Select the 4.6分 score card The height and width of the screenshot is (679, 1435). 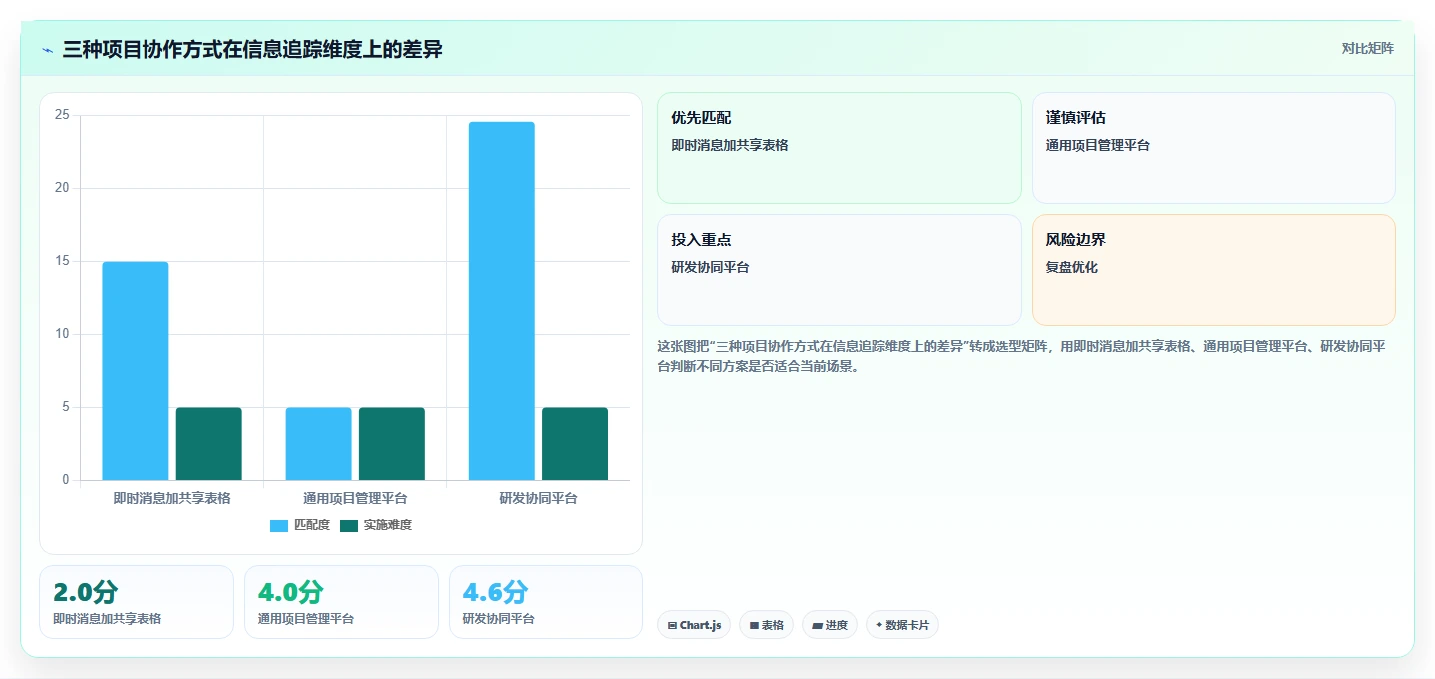pos(546,602)
